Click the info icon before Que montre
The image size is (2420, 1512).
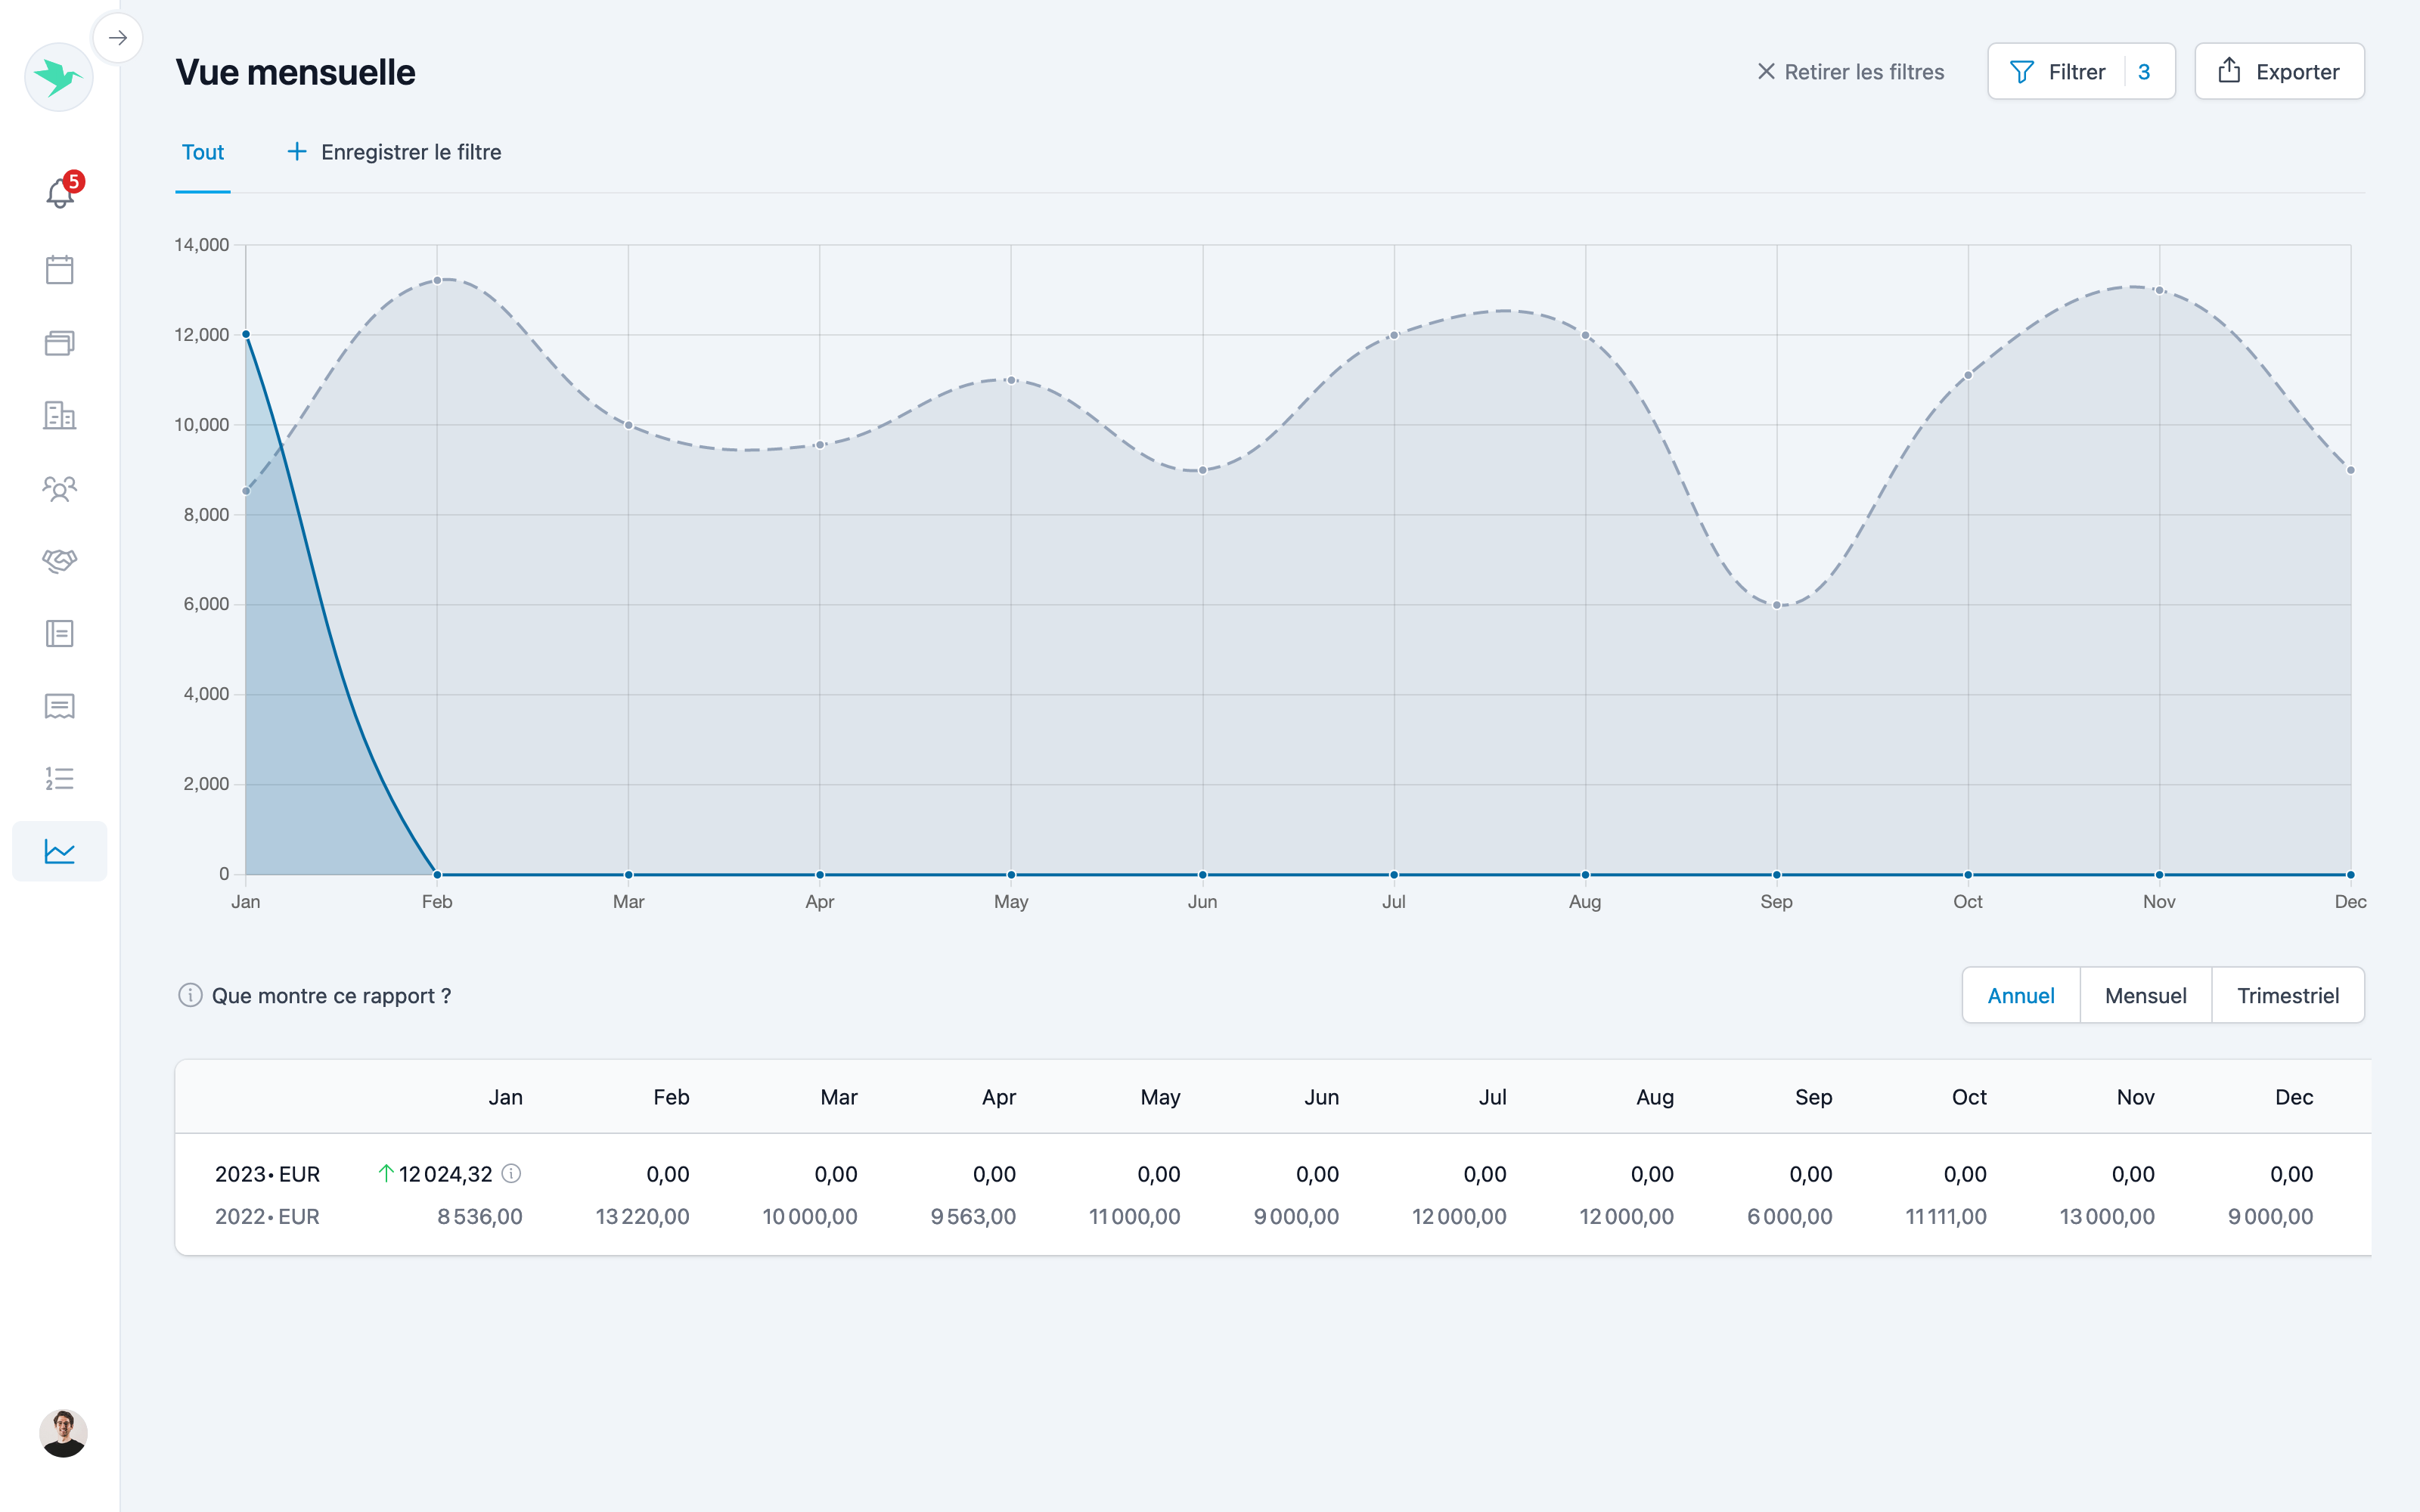(190, 995)
